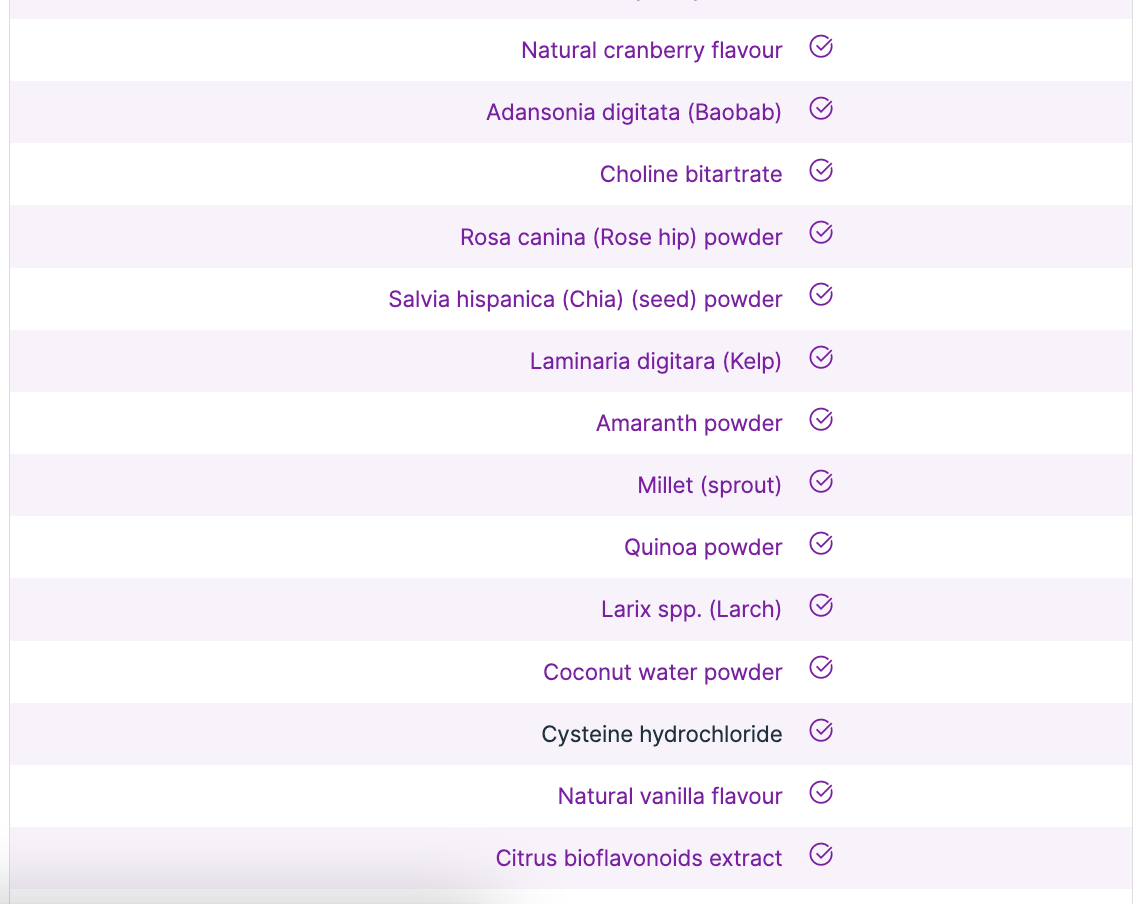Click the Quinoa powder ingredient link
Image resolution: width=1148 pixels, height=904 pixels.
pyautogui.click(x=702, y=547)
